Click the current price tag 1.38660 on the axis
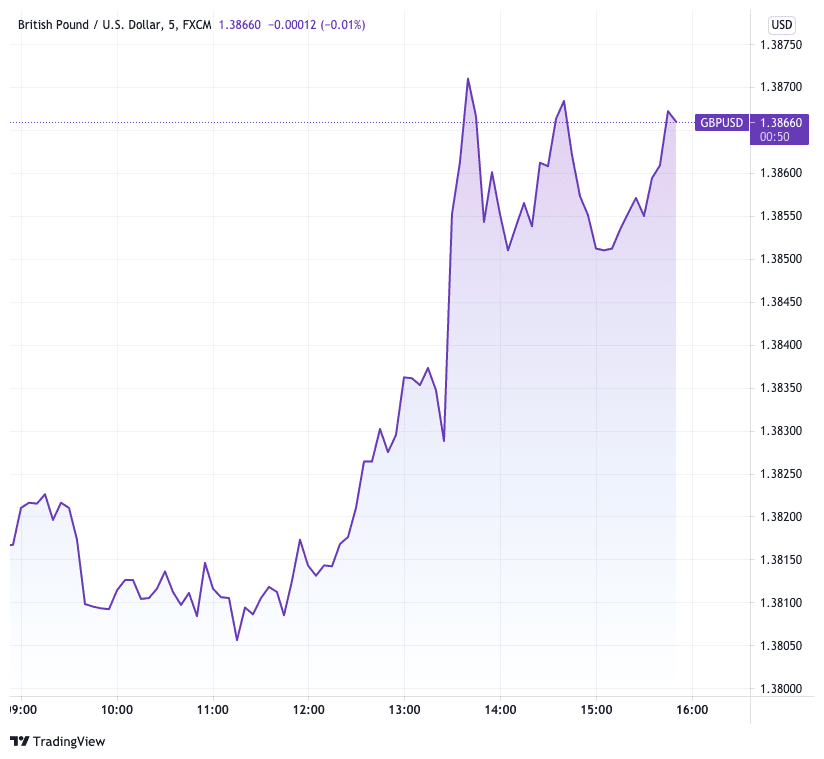The width and height of the screenshot is (824, 759). point(781,122)
